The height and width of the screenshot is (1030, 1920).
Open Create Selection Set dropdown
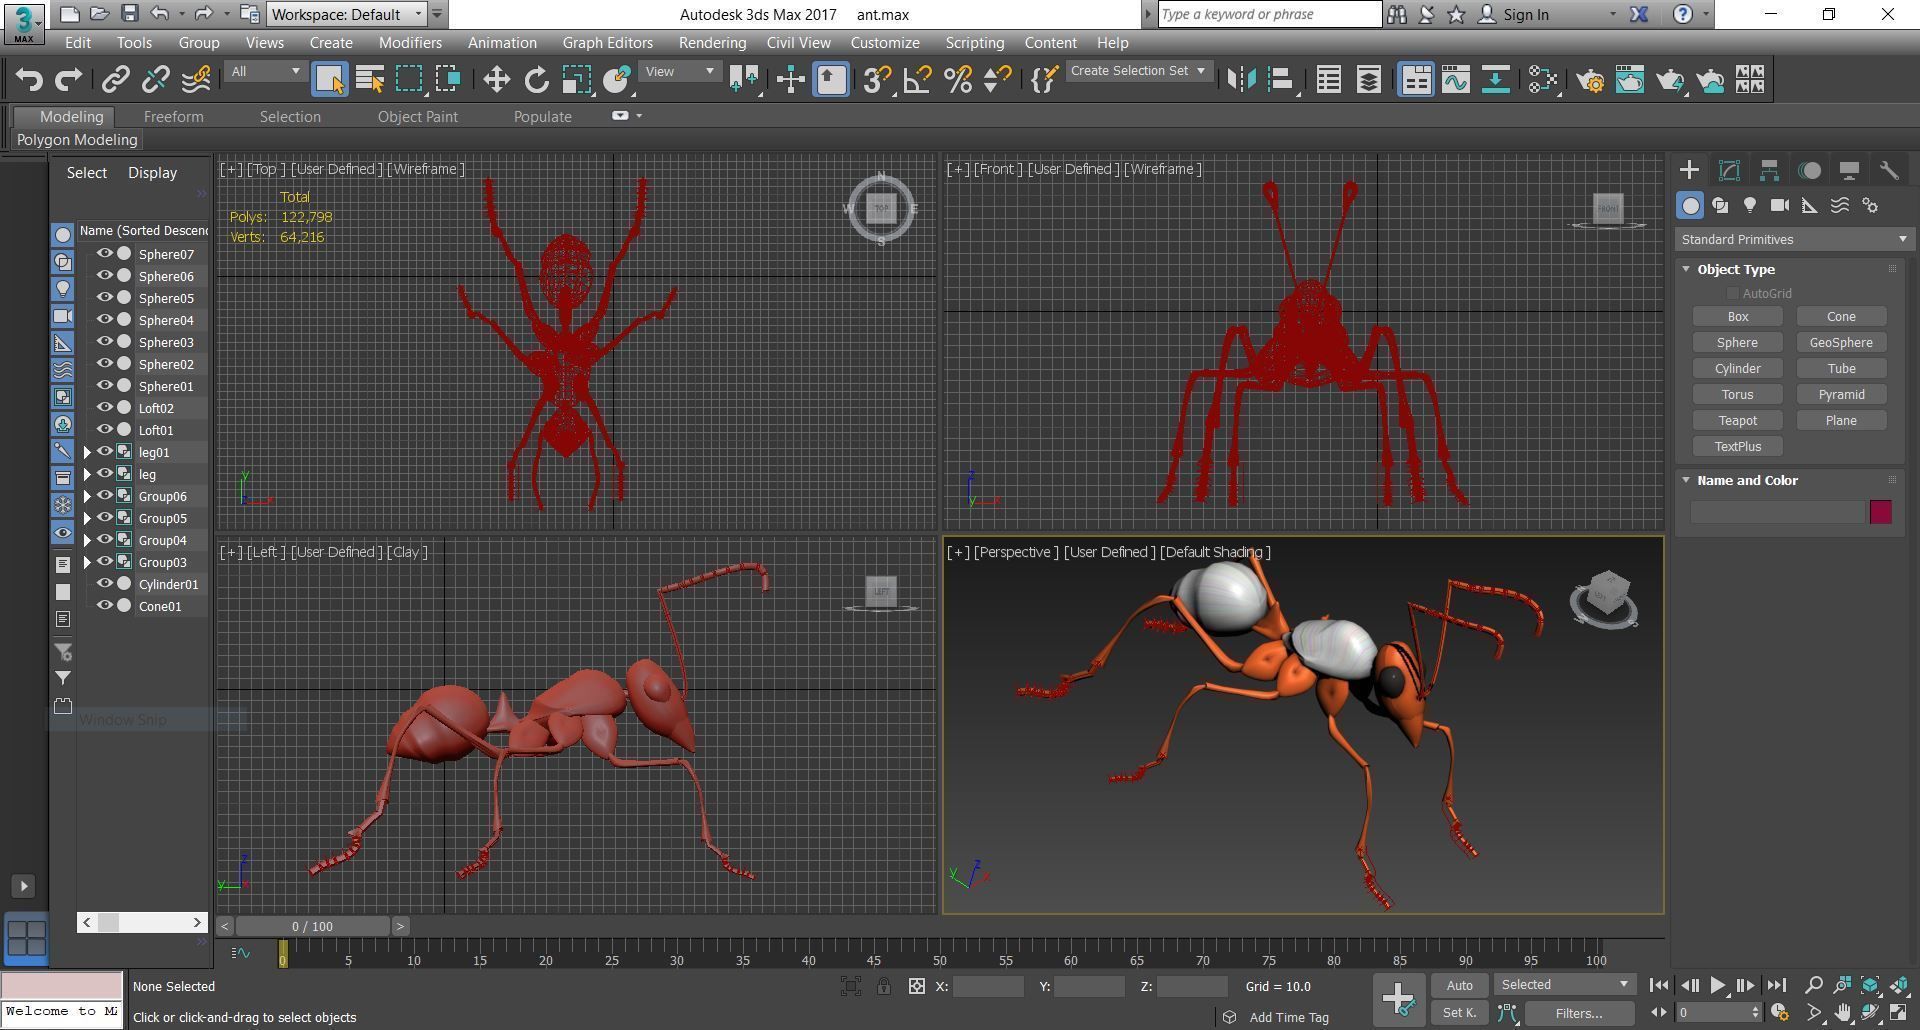coord(1138,71)
